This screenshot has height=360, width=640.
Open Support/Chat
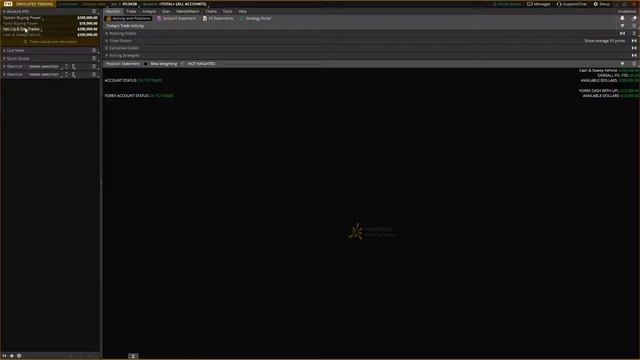[571, 4]
